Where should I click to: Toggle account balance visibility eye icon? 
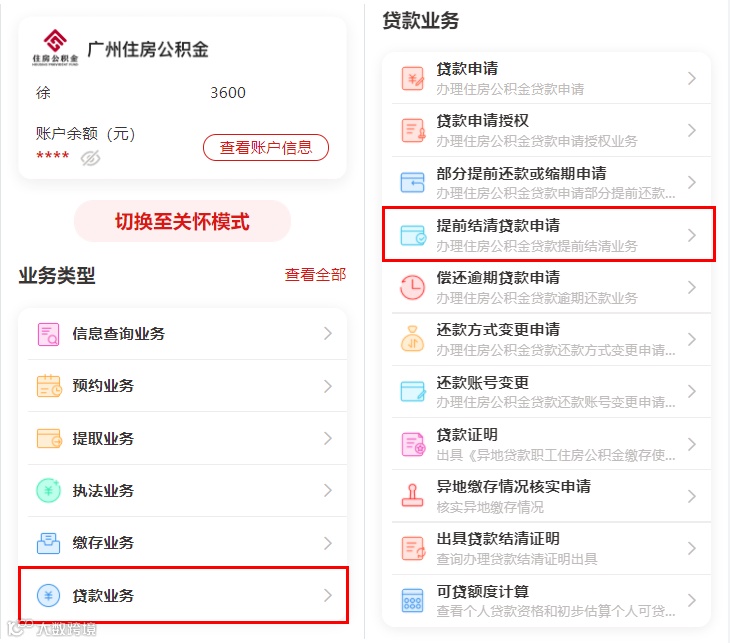91,158
